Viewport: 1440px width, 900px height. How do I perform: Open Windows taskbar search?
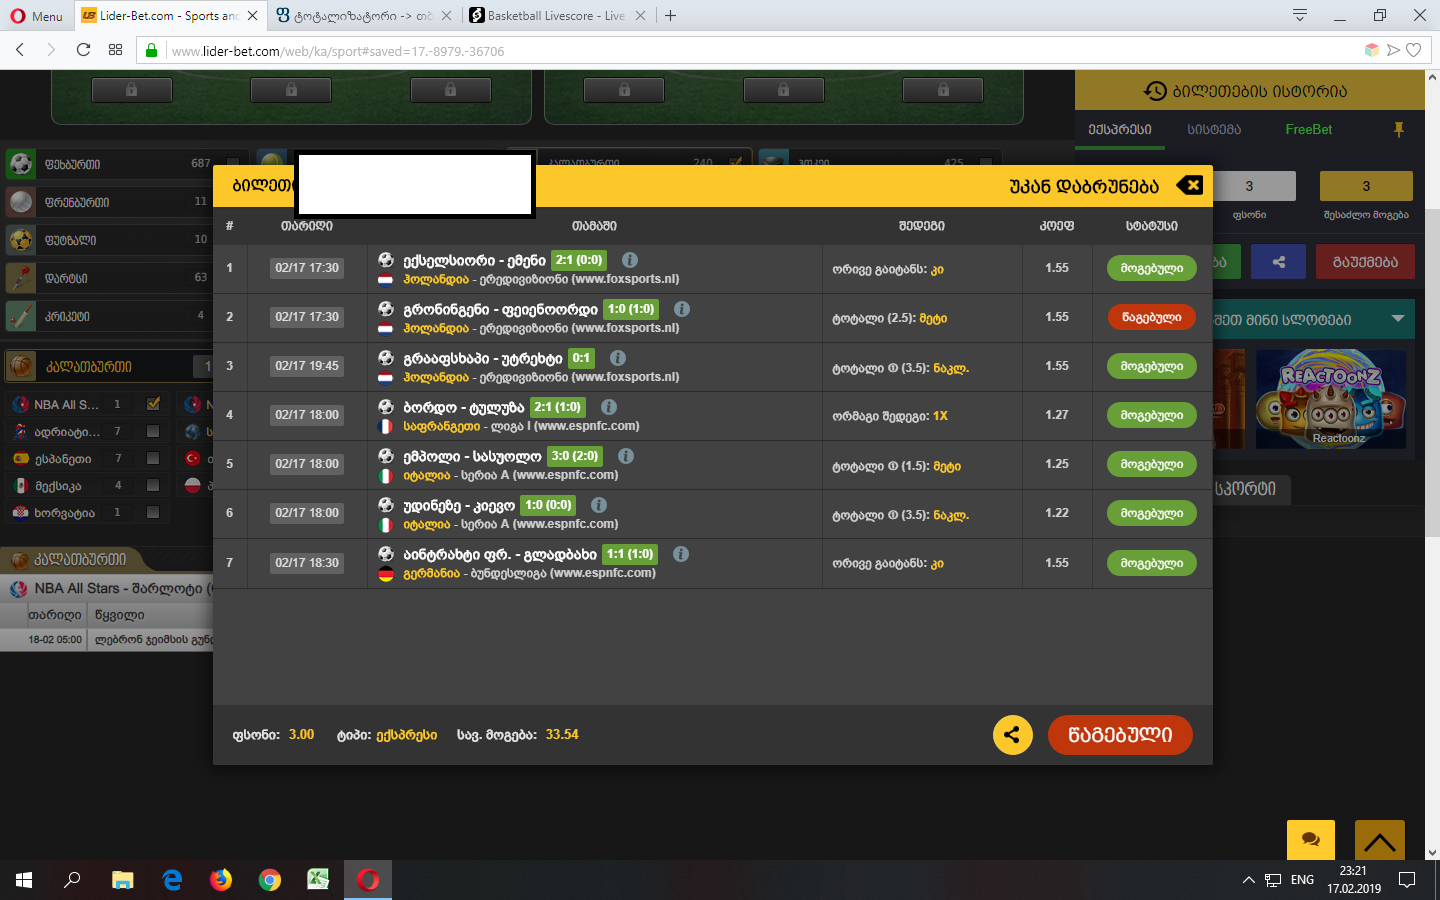(x=72, y=880)
